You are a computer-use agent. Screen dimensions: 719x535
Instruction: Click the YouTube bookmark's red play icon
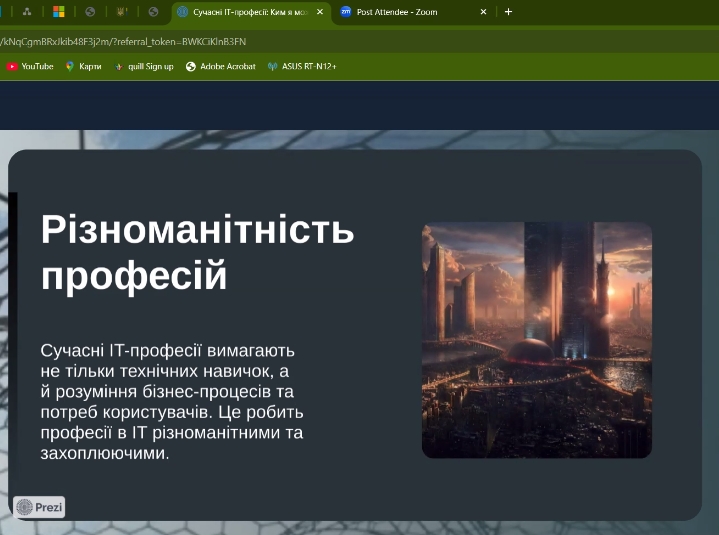point(12,66)
